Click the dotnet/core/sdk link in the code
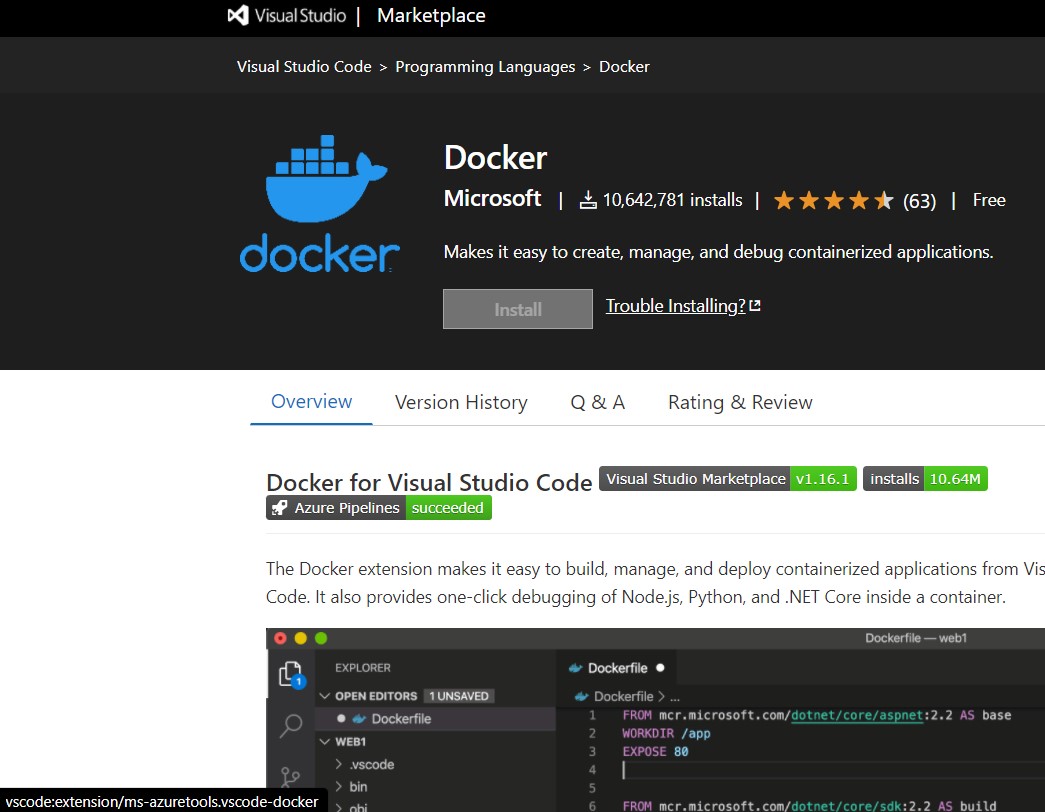The height and width of the screenshot is (812, 1045). pyautogui.click(x=846, y=805)
